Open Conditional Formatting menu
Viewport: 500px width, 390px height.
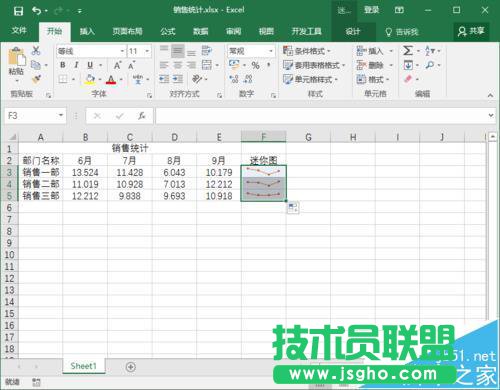click(307, 51)
